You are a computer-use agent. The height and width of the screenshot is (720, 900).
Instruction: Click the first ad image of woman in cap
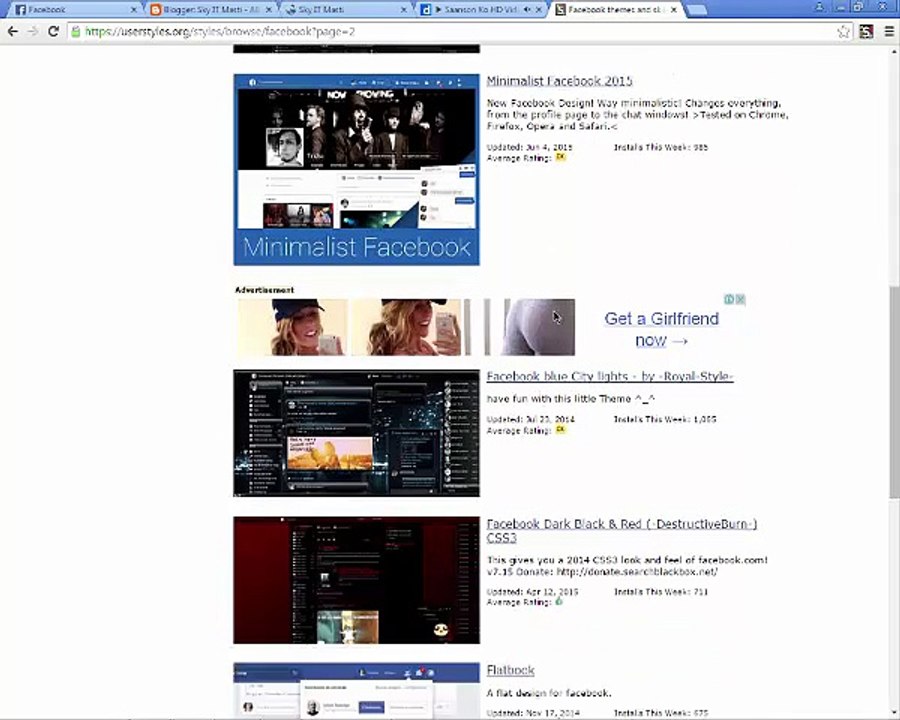point(292,327)
